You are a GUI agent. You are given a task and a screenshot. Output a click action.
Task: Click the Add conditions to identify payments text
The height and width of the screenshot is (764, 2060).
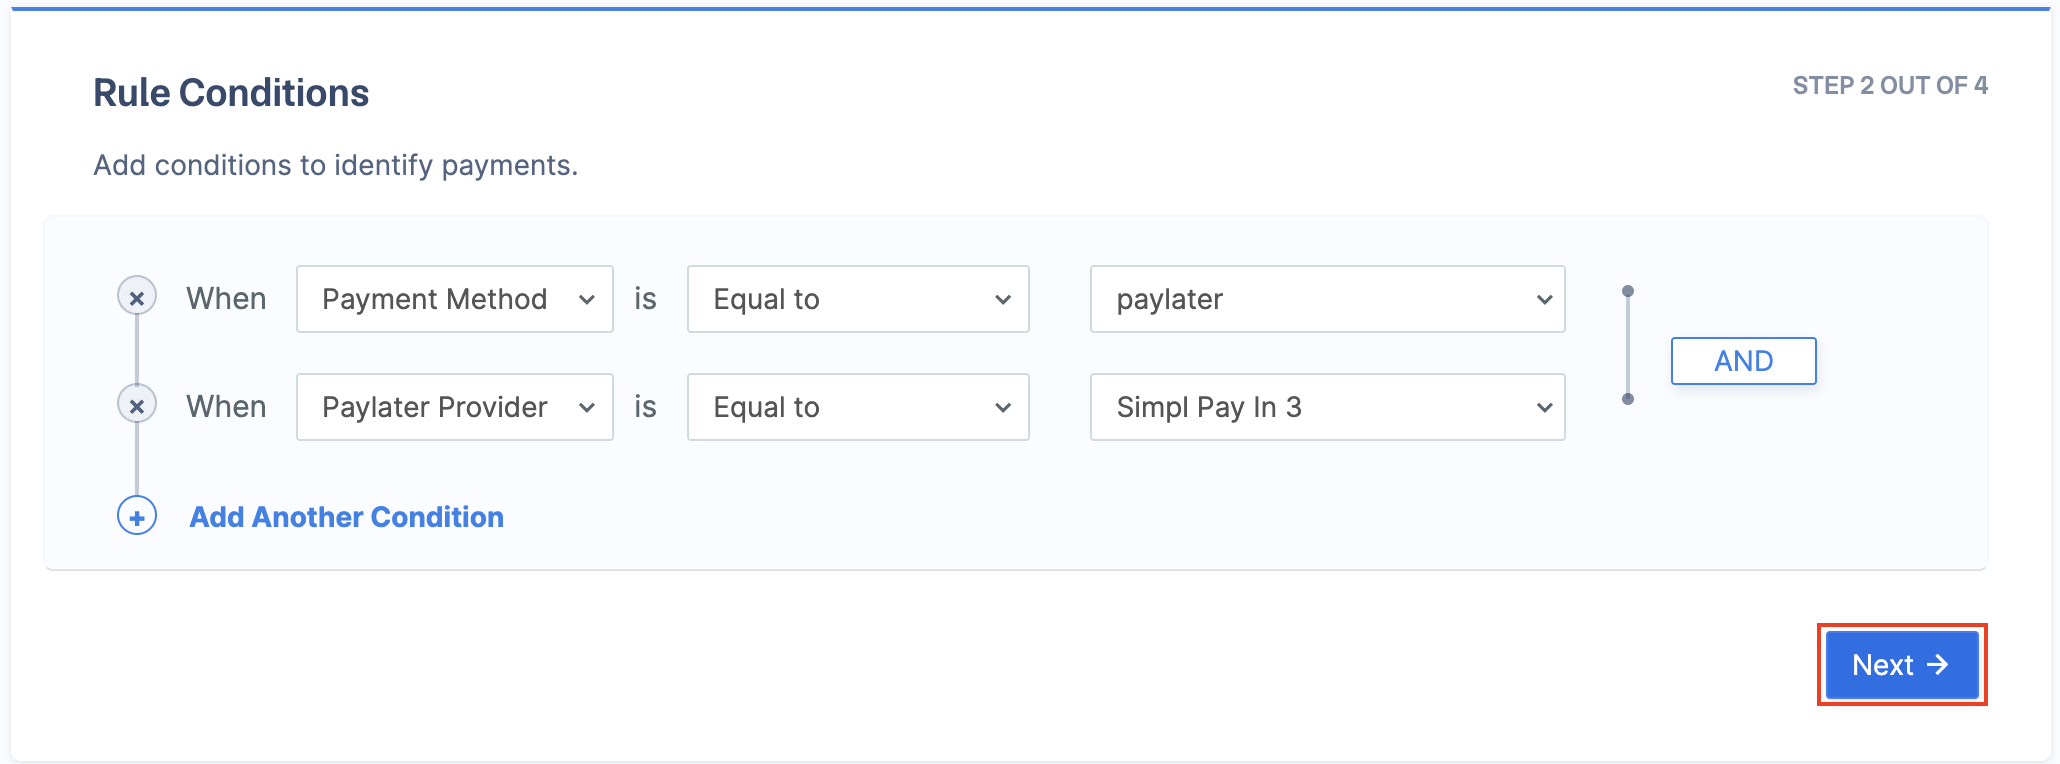click(x=336, y=165)
